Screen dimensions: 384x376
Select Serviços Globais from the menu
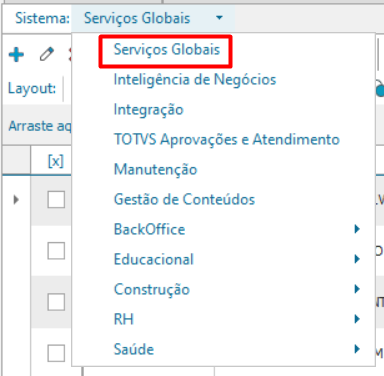click(x=167, y=50)
